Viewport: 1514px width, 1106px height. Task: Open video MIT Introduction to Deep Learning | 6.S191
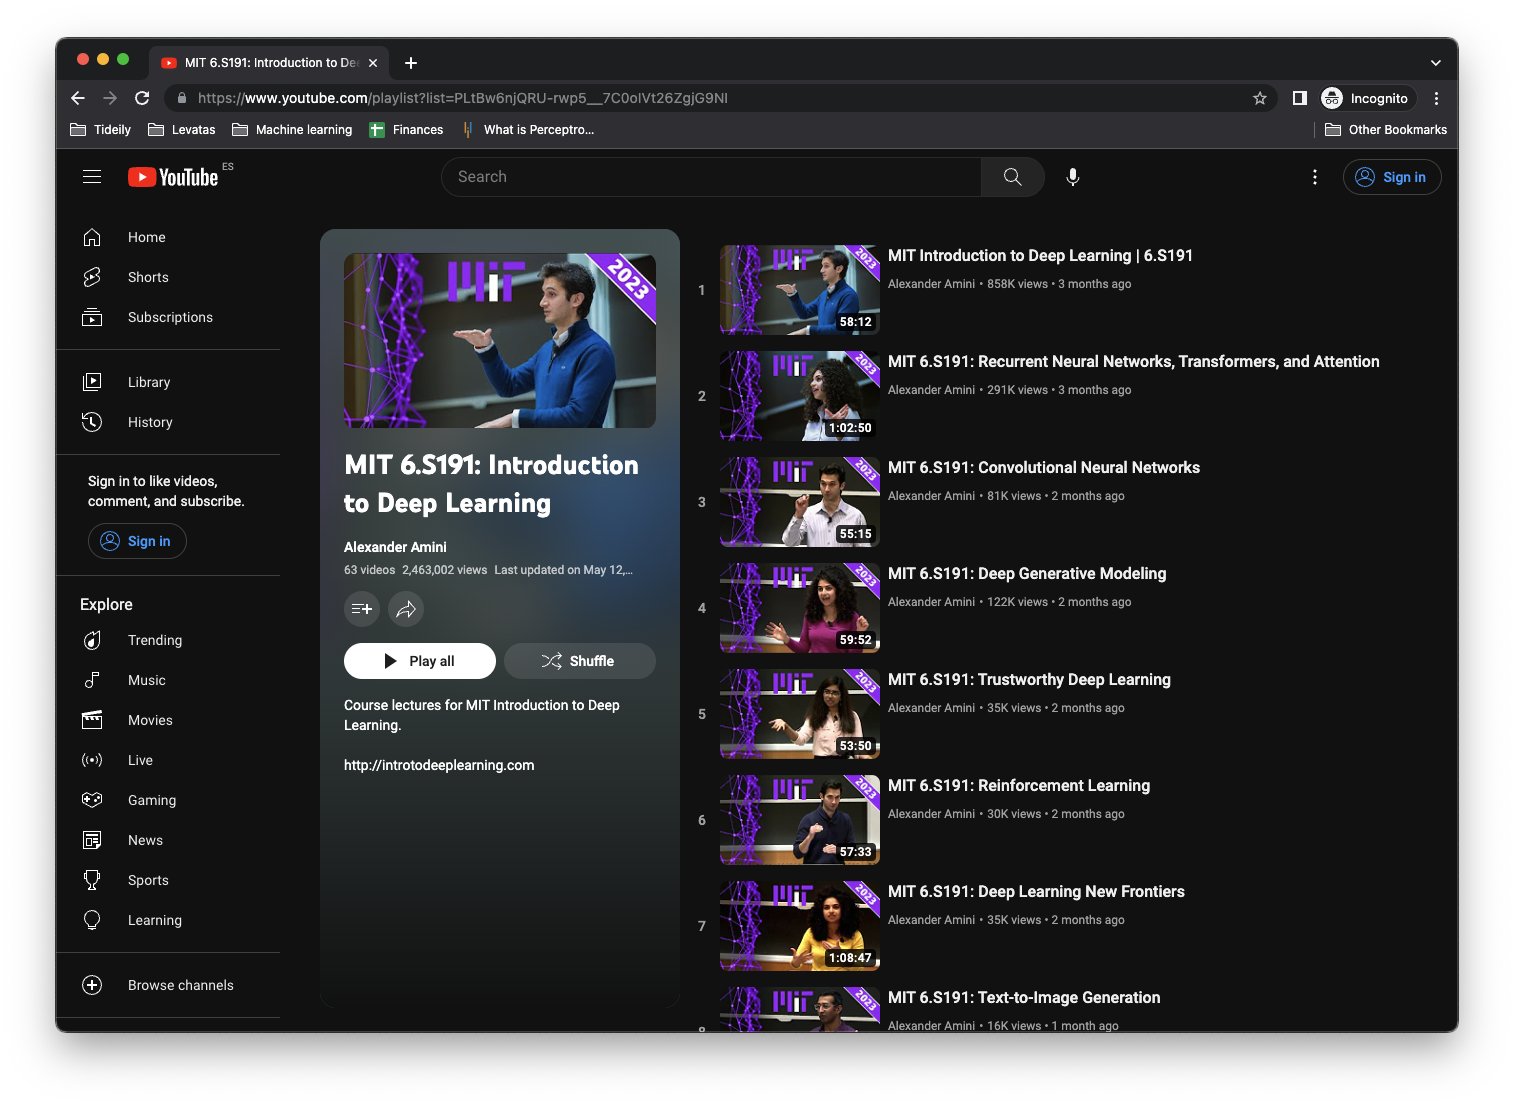click(x=1040, y=256)
